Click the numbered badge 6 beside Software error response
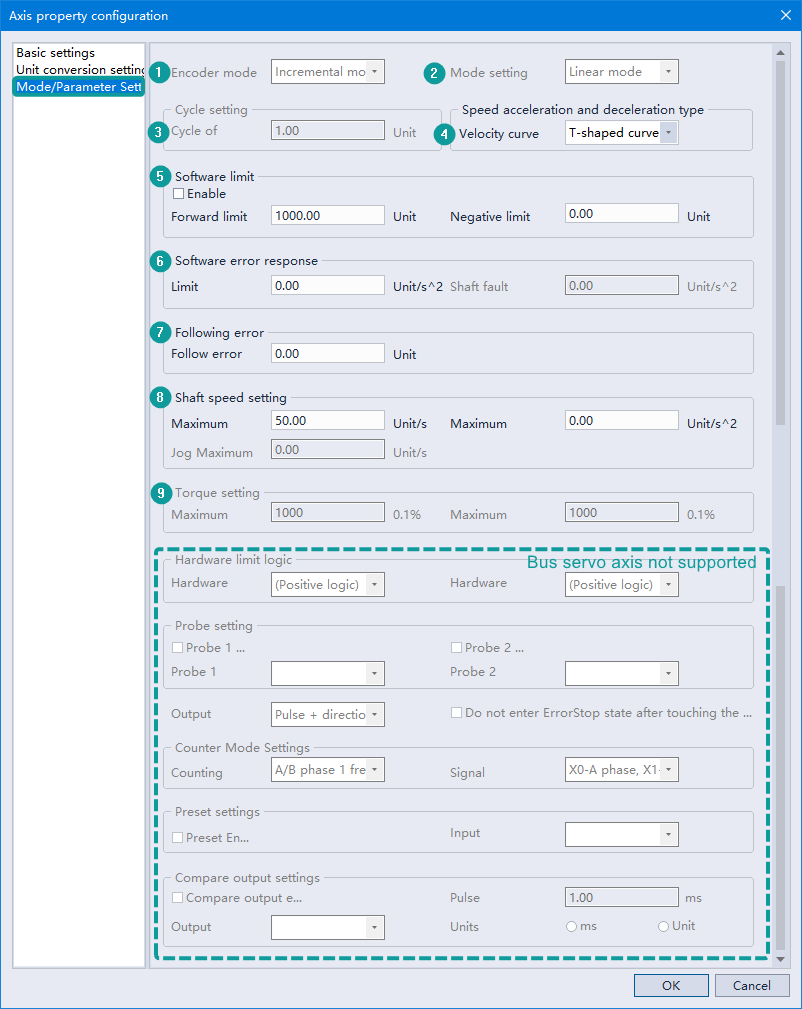 pos(160,261)
